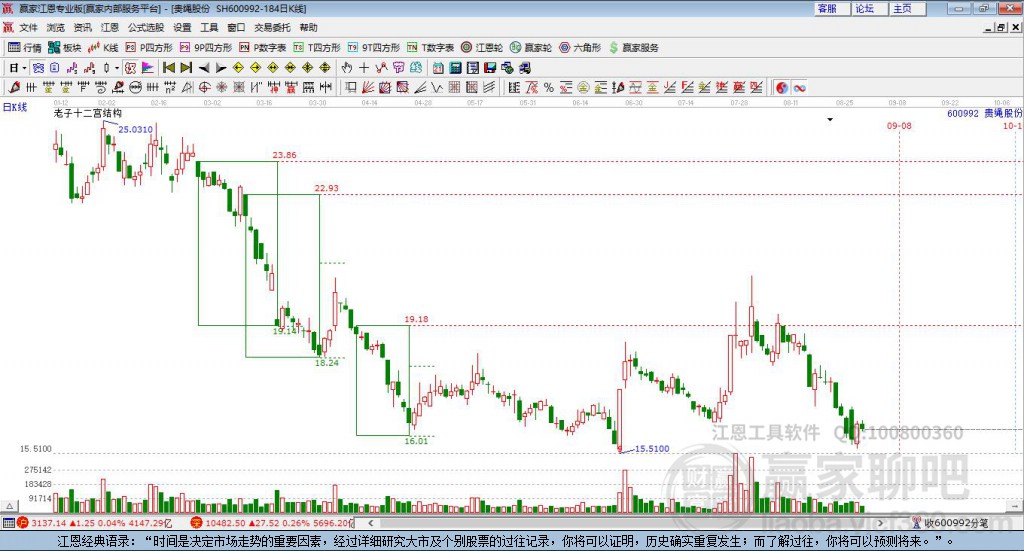Click the small black dropdown triangle above chart
Image resolution: width=1024 pixels, height=551 pixels.
[830, 119]
